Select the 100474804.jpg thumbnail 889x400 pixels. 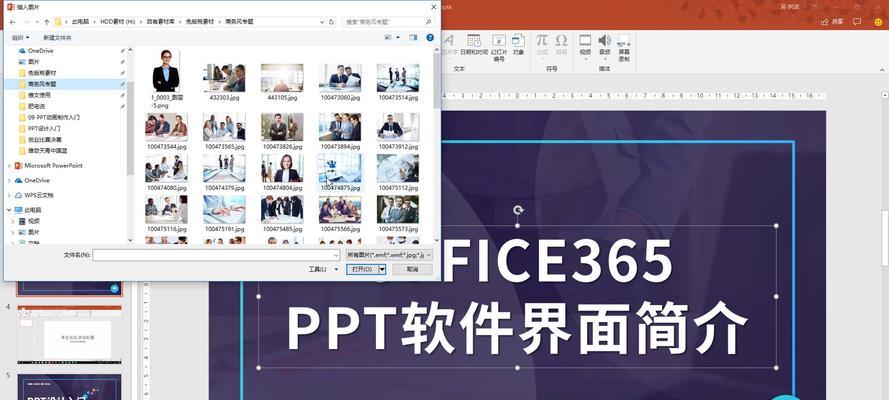[282, 168]
